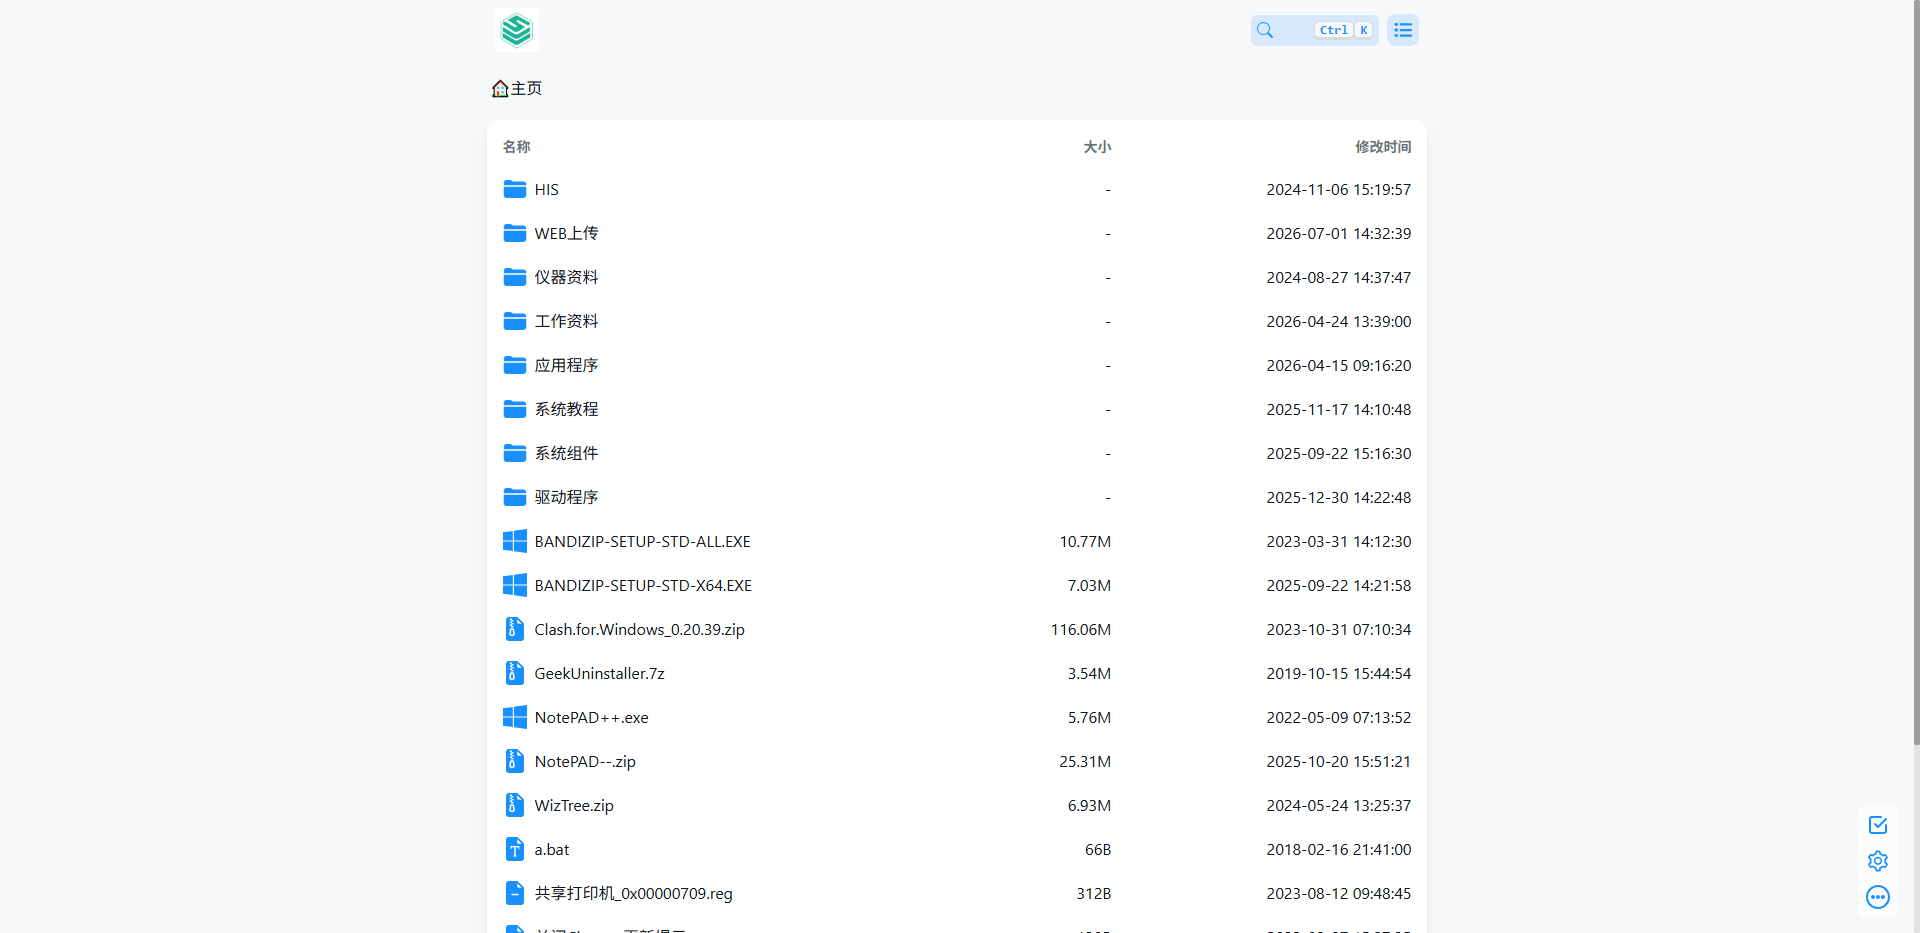
Task: Click date 2026-07-01 14:32:39
Action: (1339, 234)
